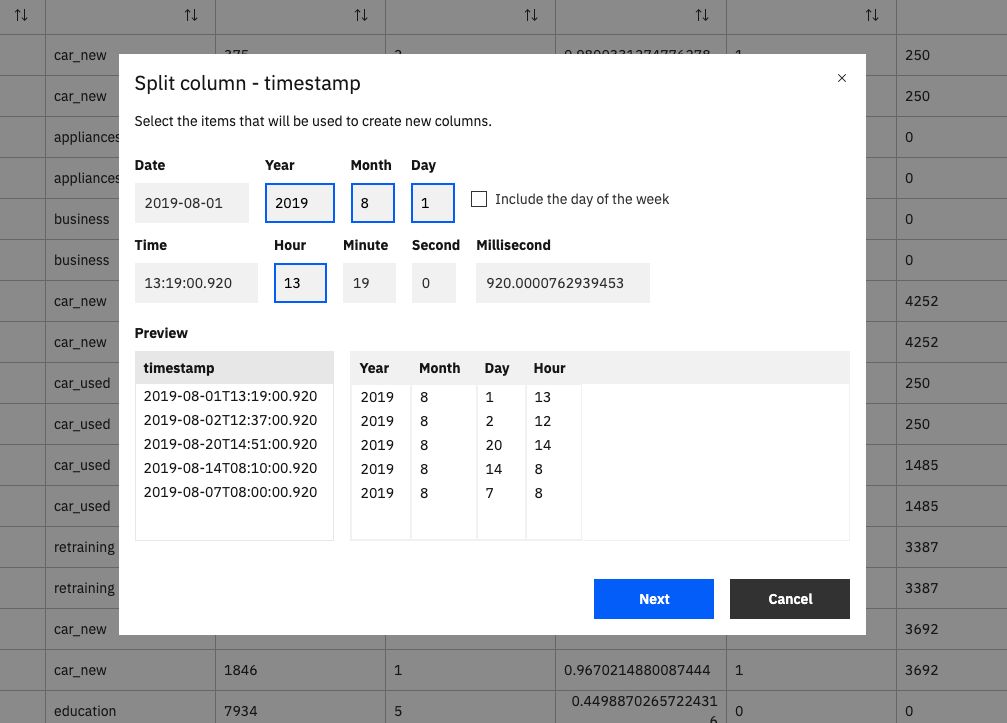Click the Day header in preview

pyautogui.click(x=496, y=368)
